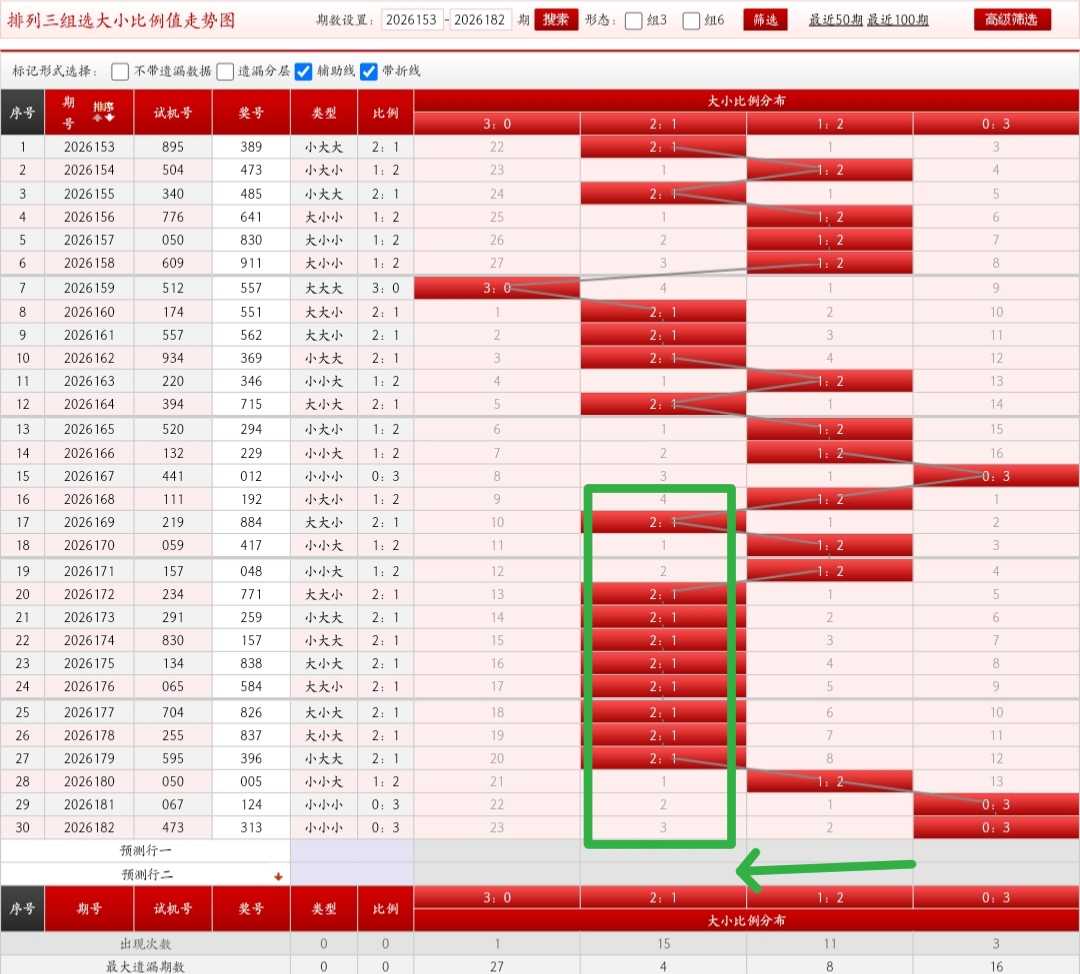
Task: Click the 预测行一 cell under 2:1
Action: [663, 851]
